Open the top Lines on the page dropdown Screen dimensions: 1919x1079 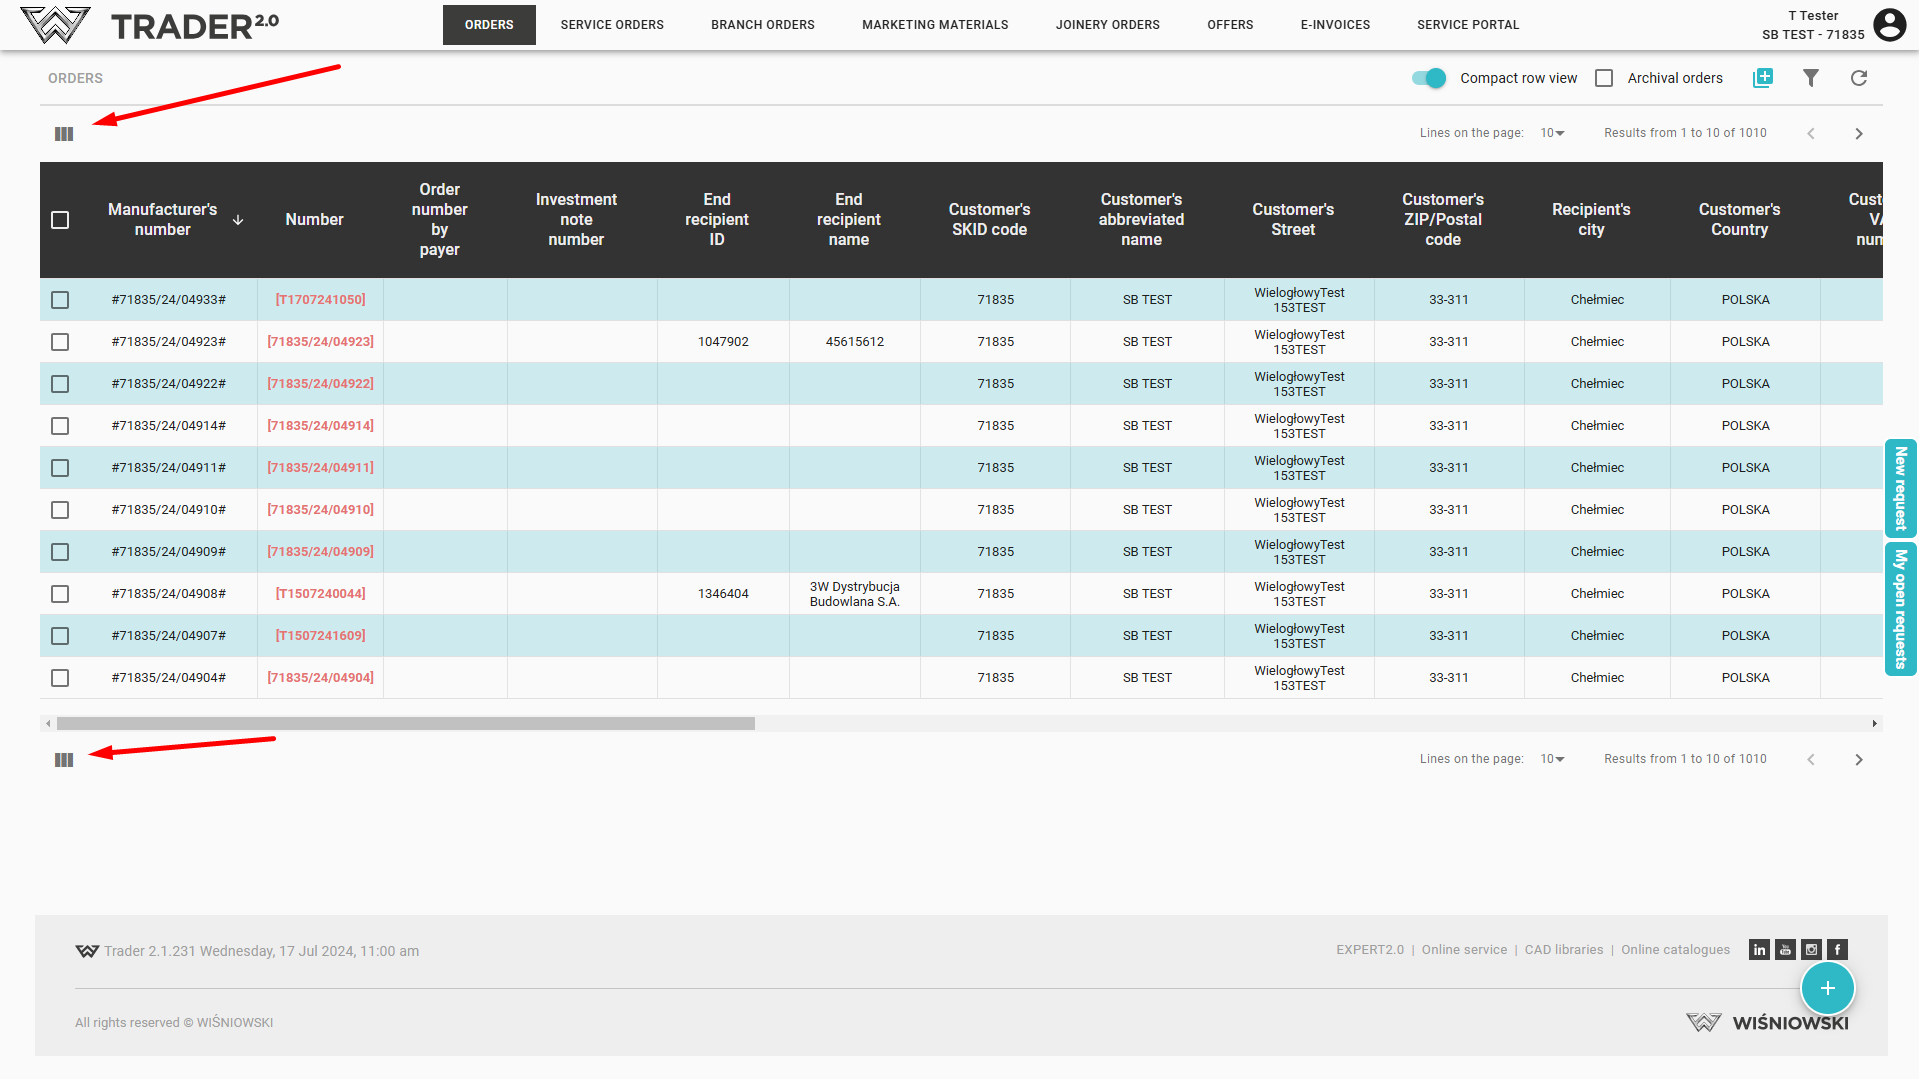tap(1552, 133)
